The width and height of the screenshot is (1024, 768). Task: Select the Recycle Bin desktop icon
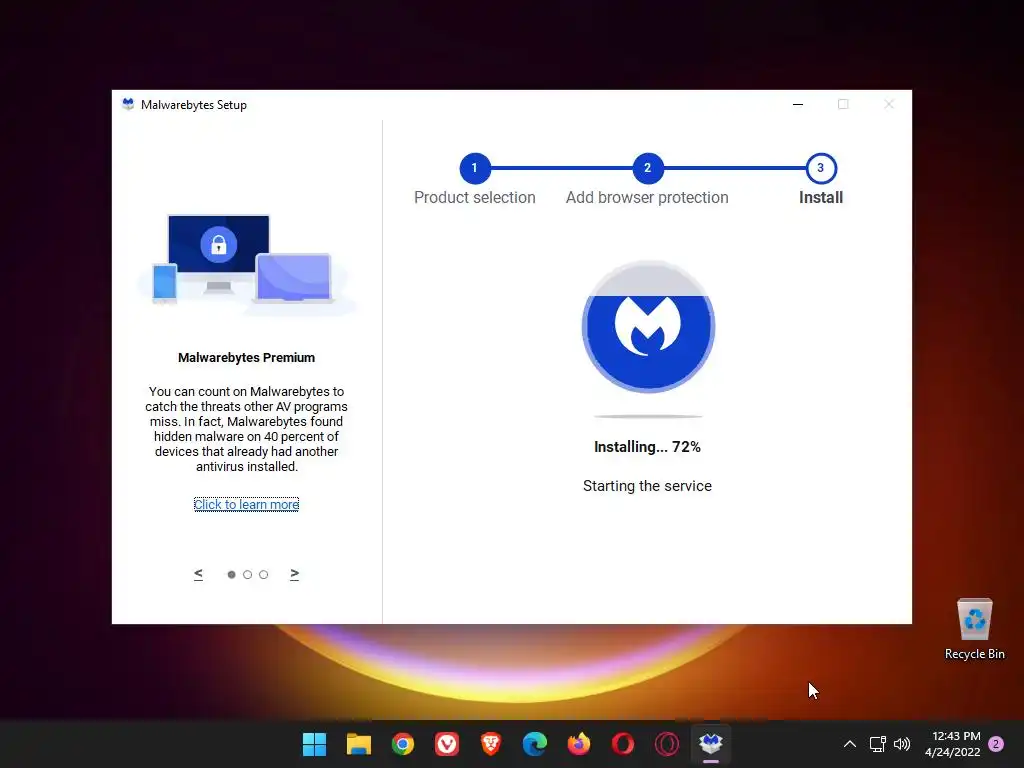[974, 630]
